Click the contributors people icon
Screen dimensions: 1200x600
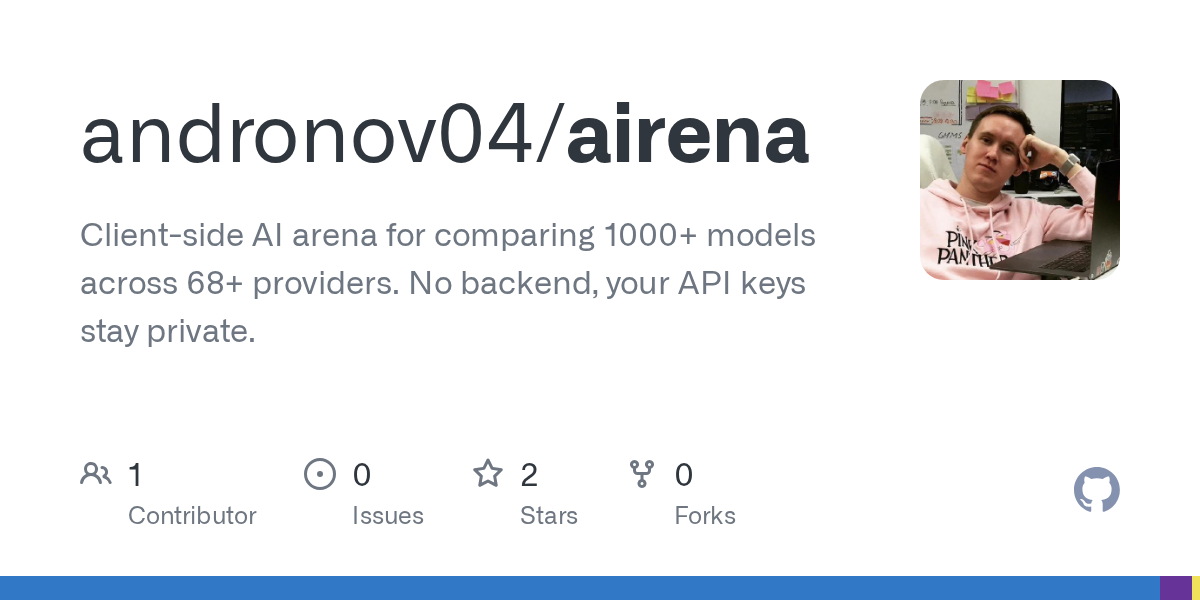[x=96, y=474]
